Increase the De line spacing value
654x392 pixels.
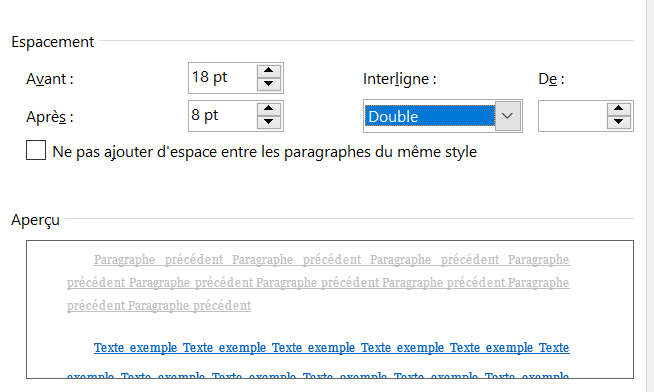[x=619, y=109]
